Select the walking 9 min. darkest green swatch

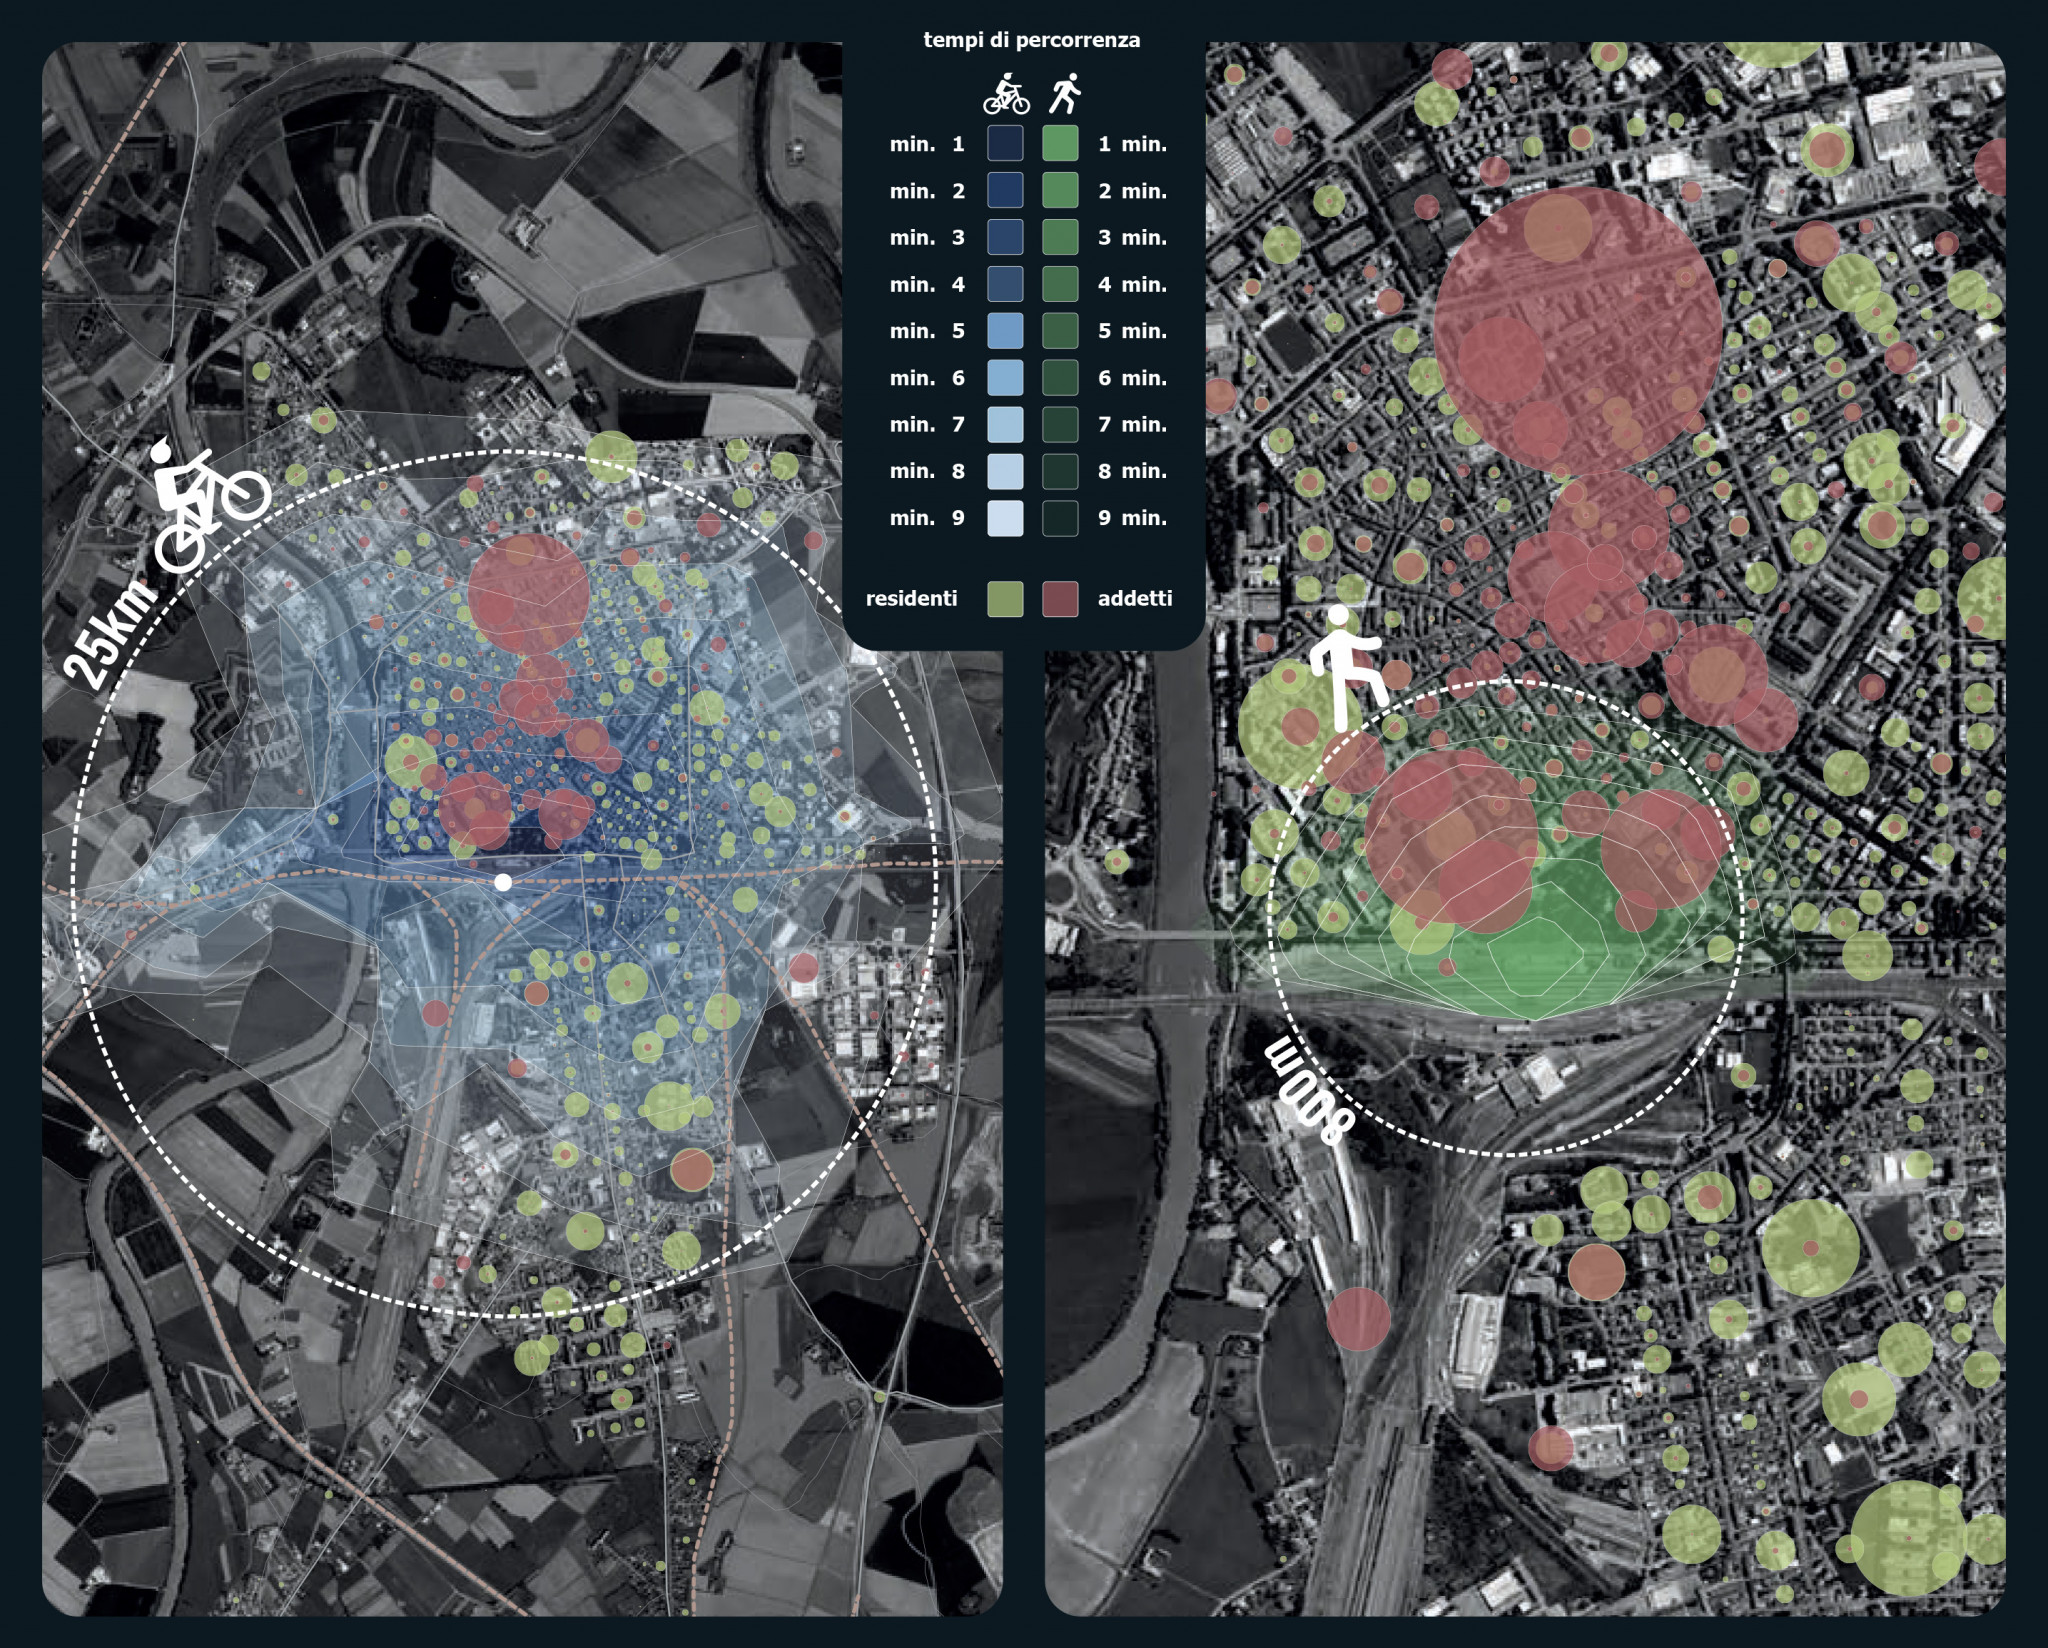coord(1060,518)
